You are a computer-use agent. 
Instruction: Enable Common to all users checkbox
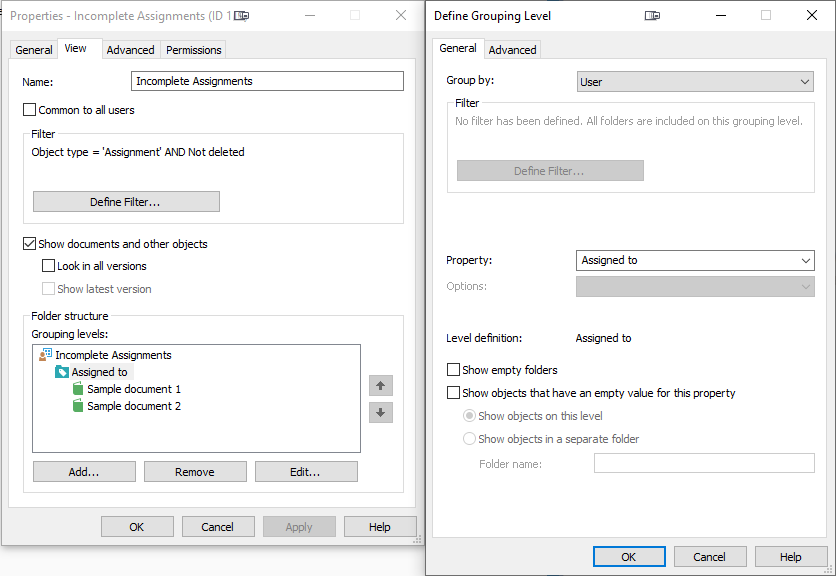coord(29,110)
